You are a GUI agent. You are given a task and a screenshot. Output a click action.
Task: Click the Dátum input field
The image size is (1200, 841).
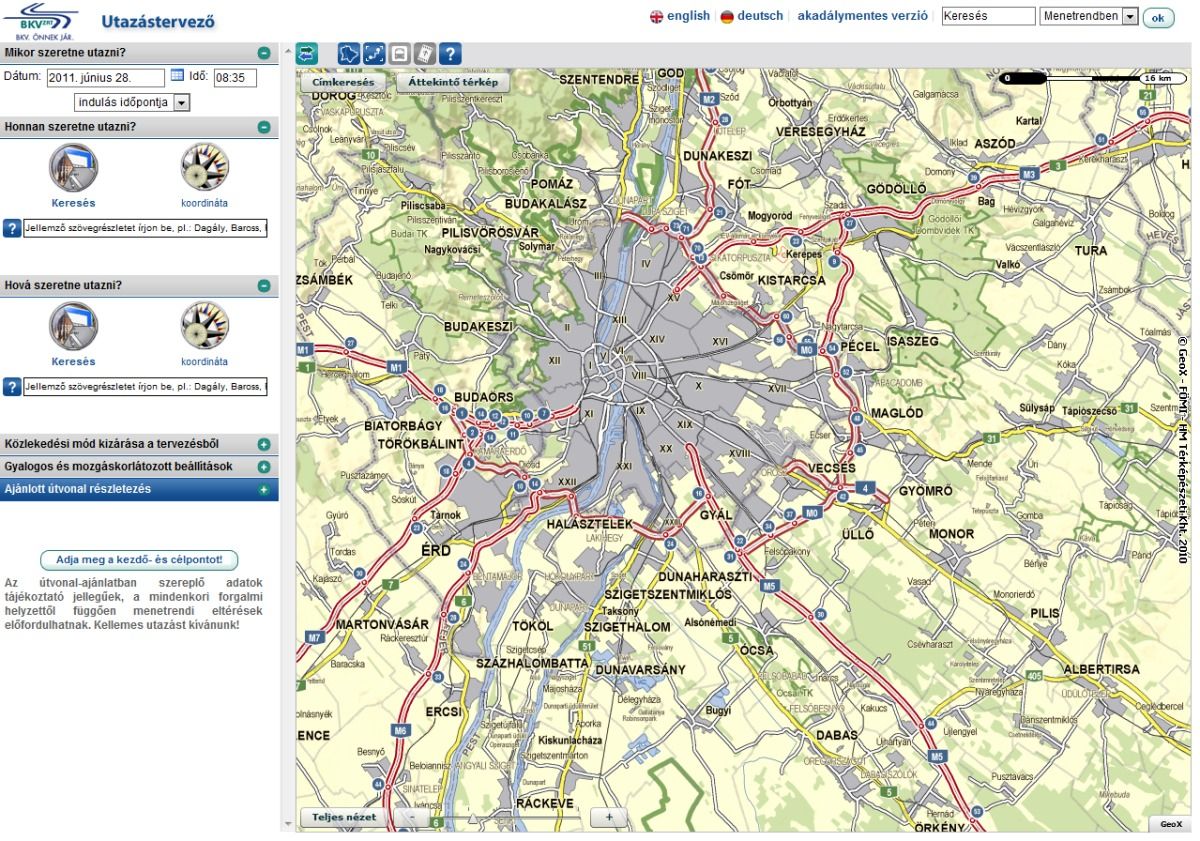click(105, 77)
